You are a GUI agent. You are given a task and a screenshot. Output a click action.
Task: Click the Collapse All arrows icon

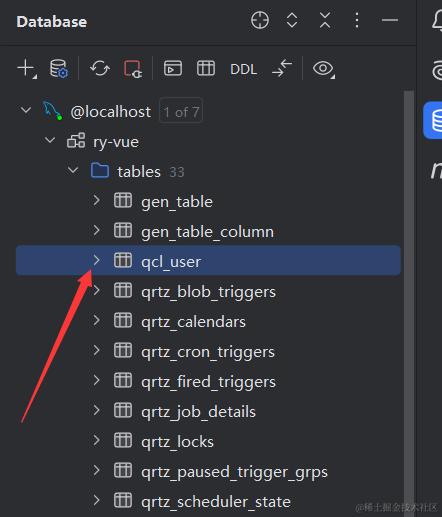pyautogui.click(x=325, y=20)
